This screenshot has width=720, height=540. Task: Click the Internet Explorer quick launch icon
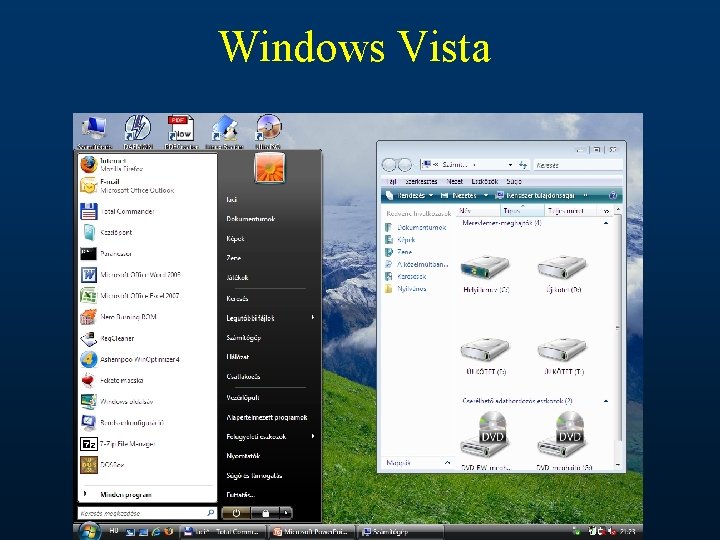tap(156, 532)
